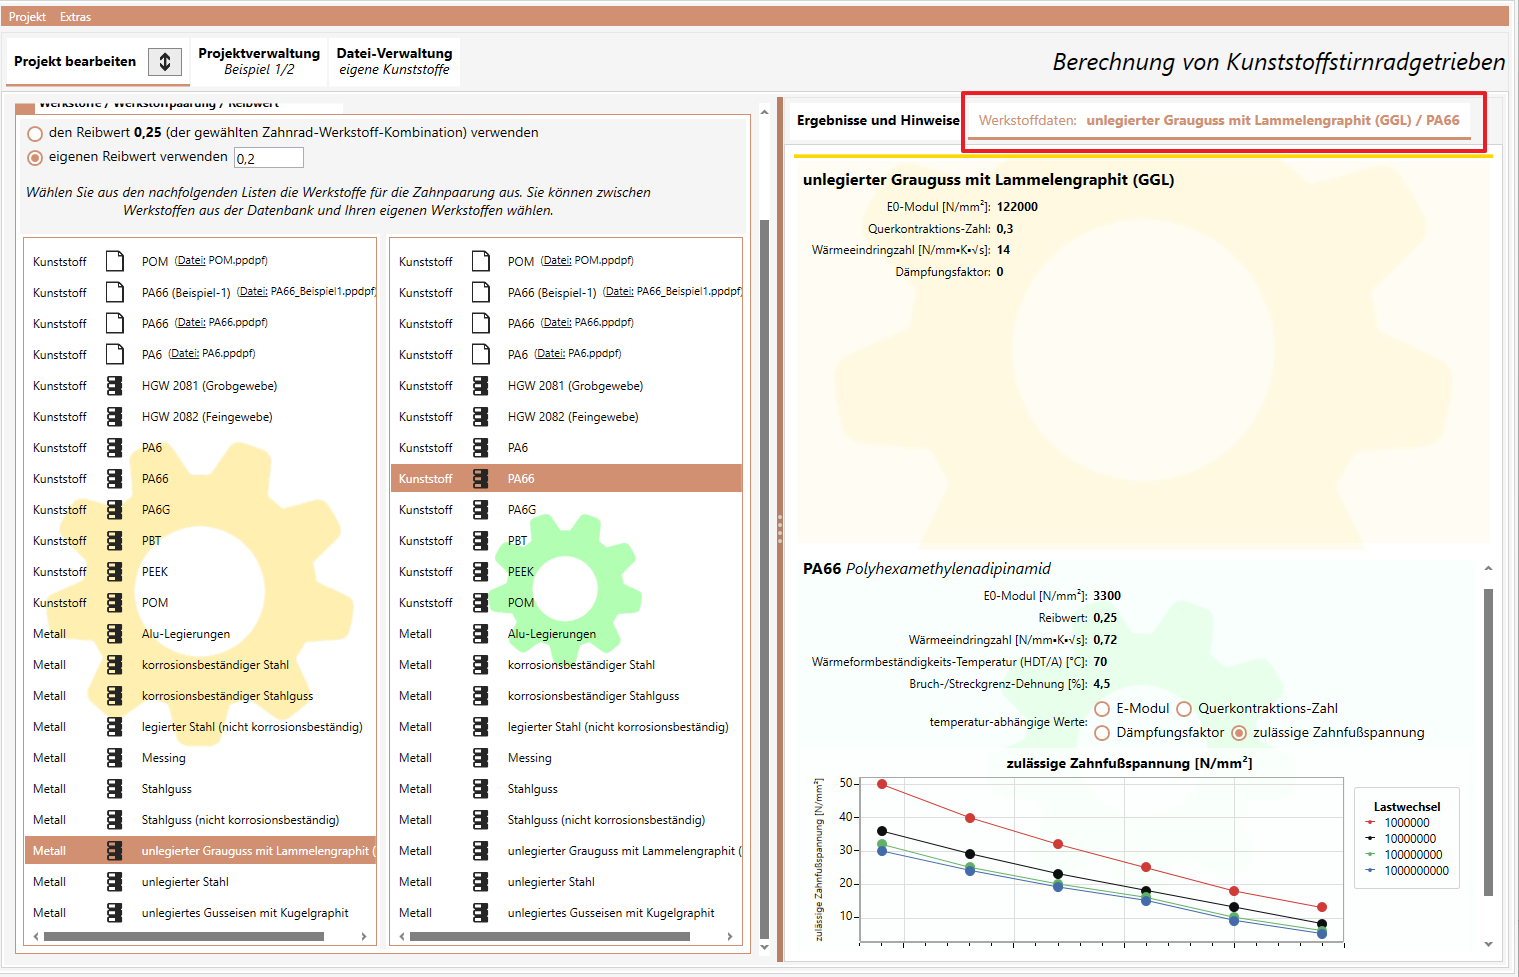The width and height of the screenshot is (1519, 977).
Task: Choose the E-Modul temperature-dependent radio button
Action: [1102, 709]
